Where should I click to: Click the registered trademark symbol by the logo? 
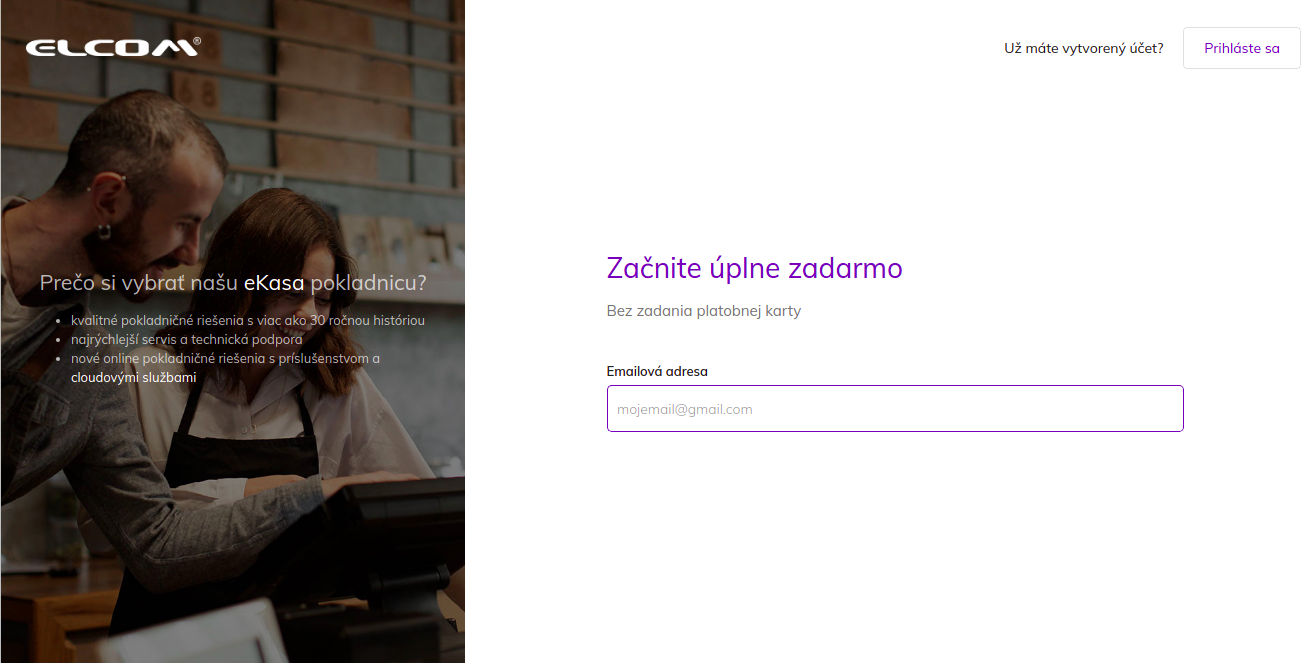click(x=197, y=41)
